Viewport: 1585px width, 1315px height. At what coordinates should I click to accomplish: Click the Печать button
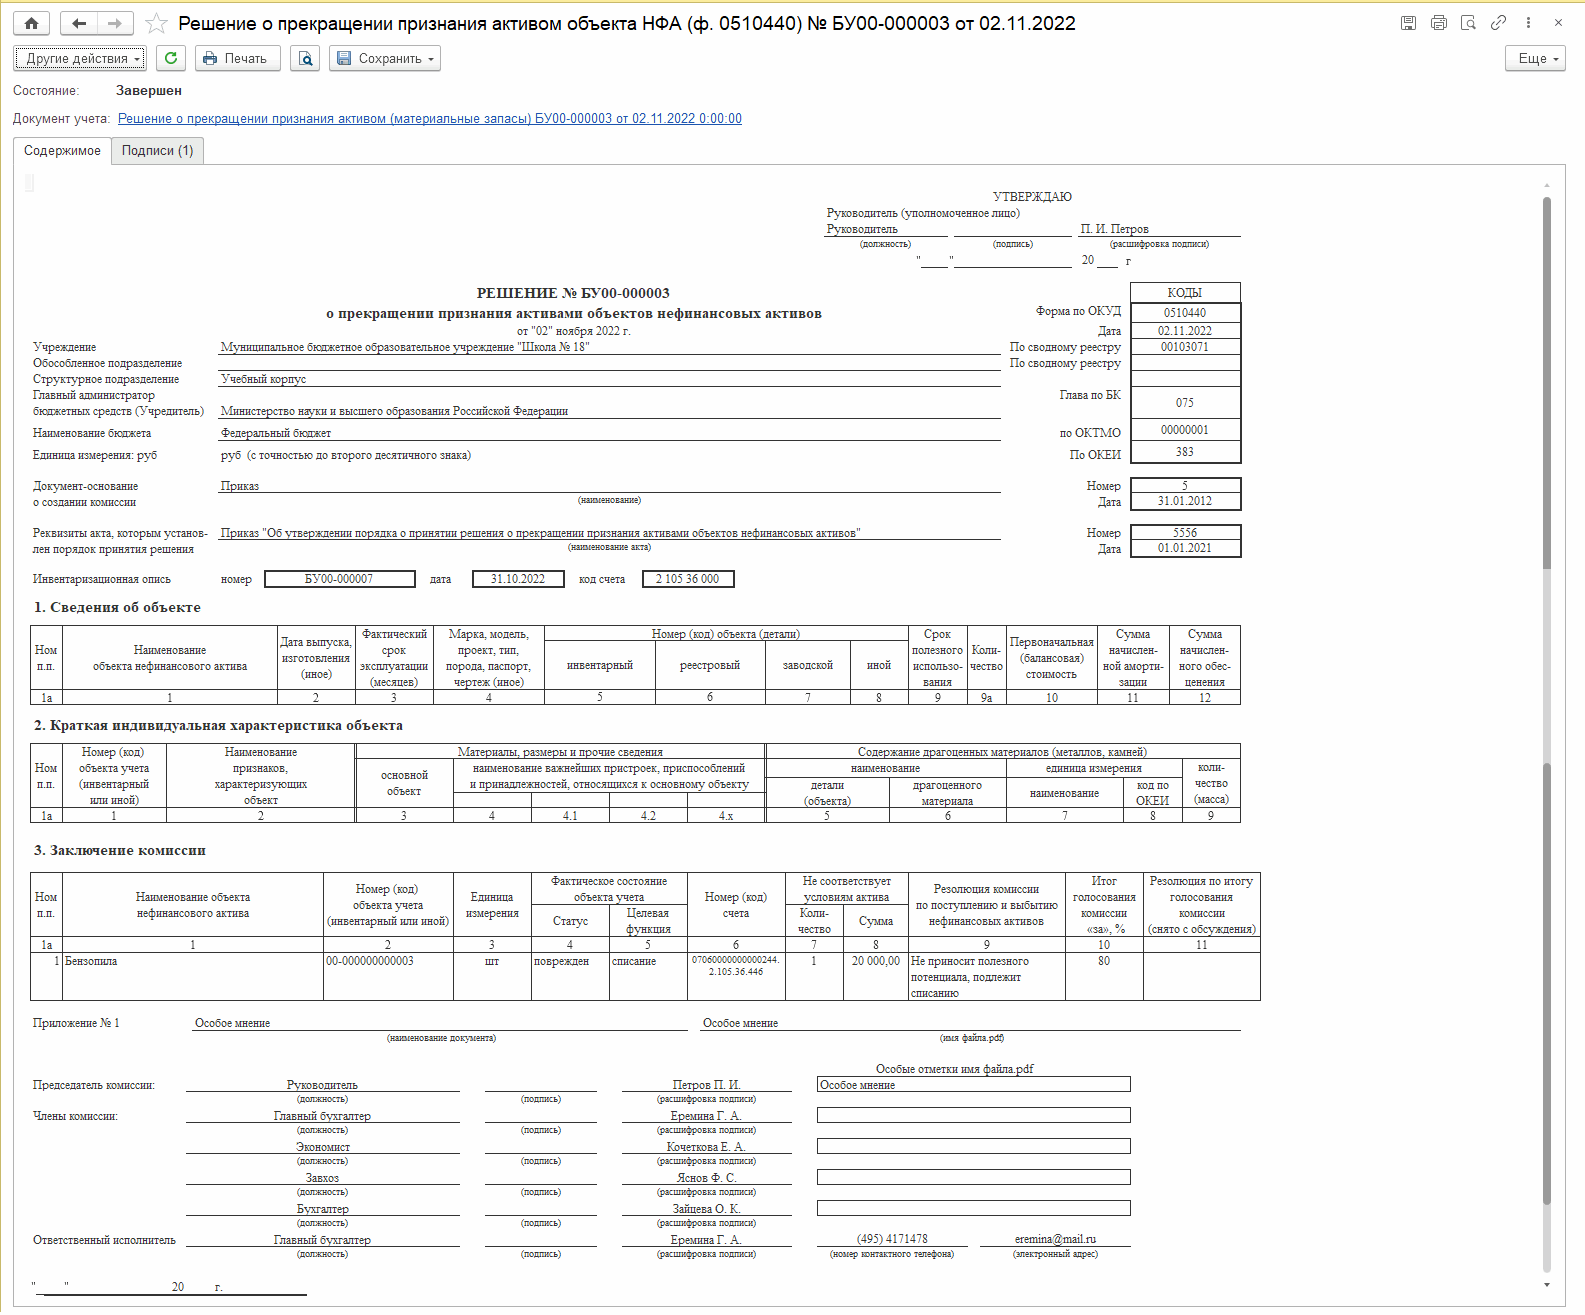coord(237,58)
